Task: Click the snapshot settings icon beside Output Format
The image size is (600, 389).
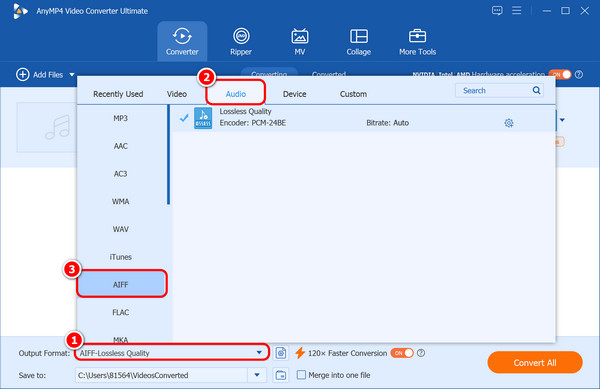Action: (281, 353)
